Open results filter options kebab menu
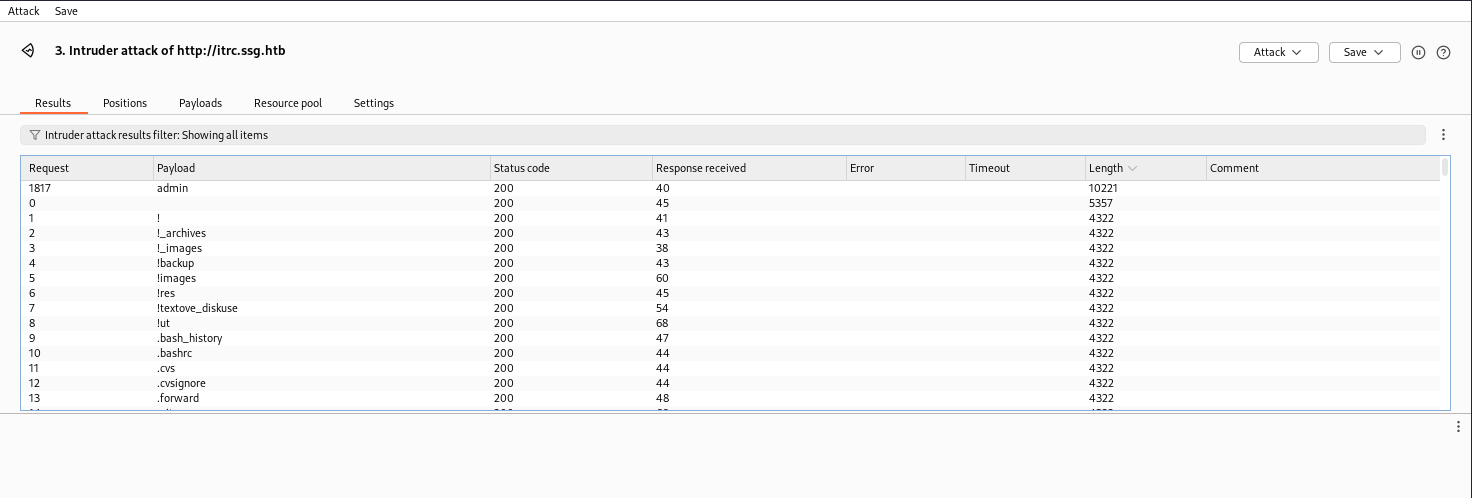 click(1443, 135)
